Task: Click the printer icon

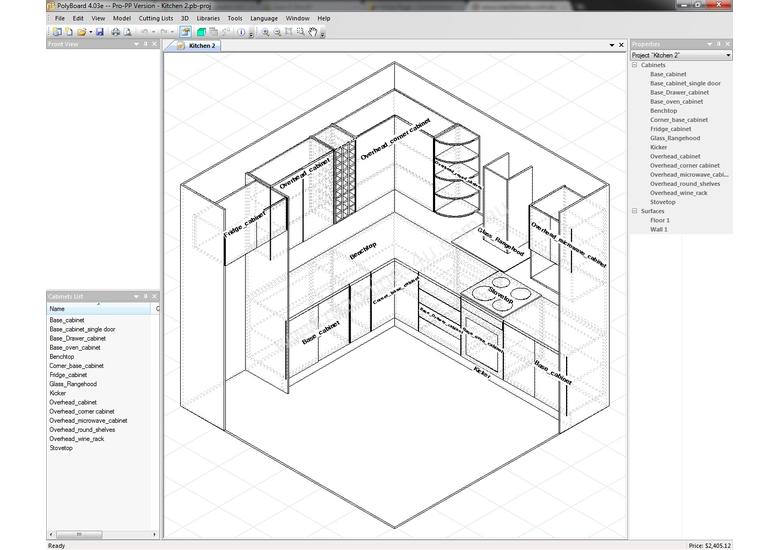Action: tap(115, 32)
